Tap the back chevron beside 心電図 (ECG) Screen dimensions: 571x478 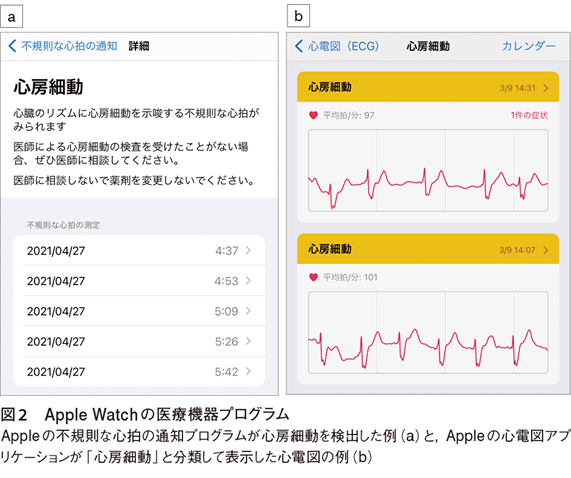pyautogui.click(x=299, y=46)
